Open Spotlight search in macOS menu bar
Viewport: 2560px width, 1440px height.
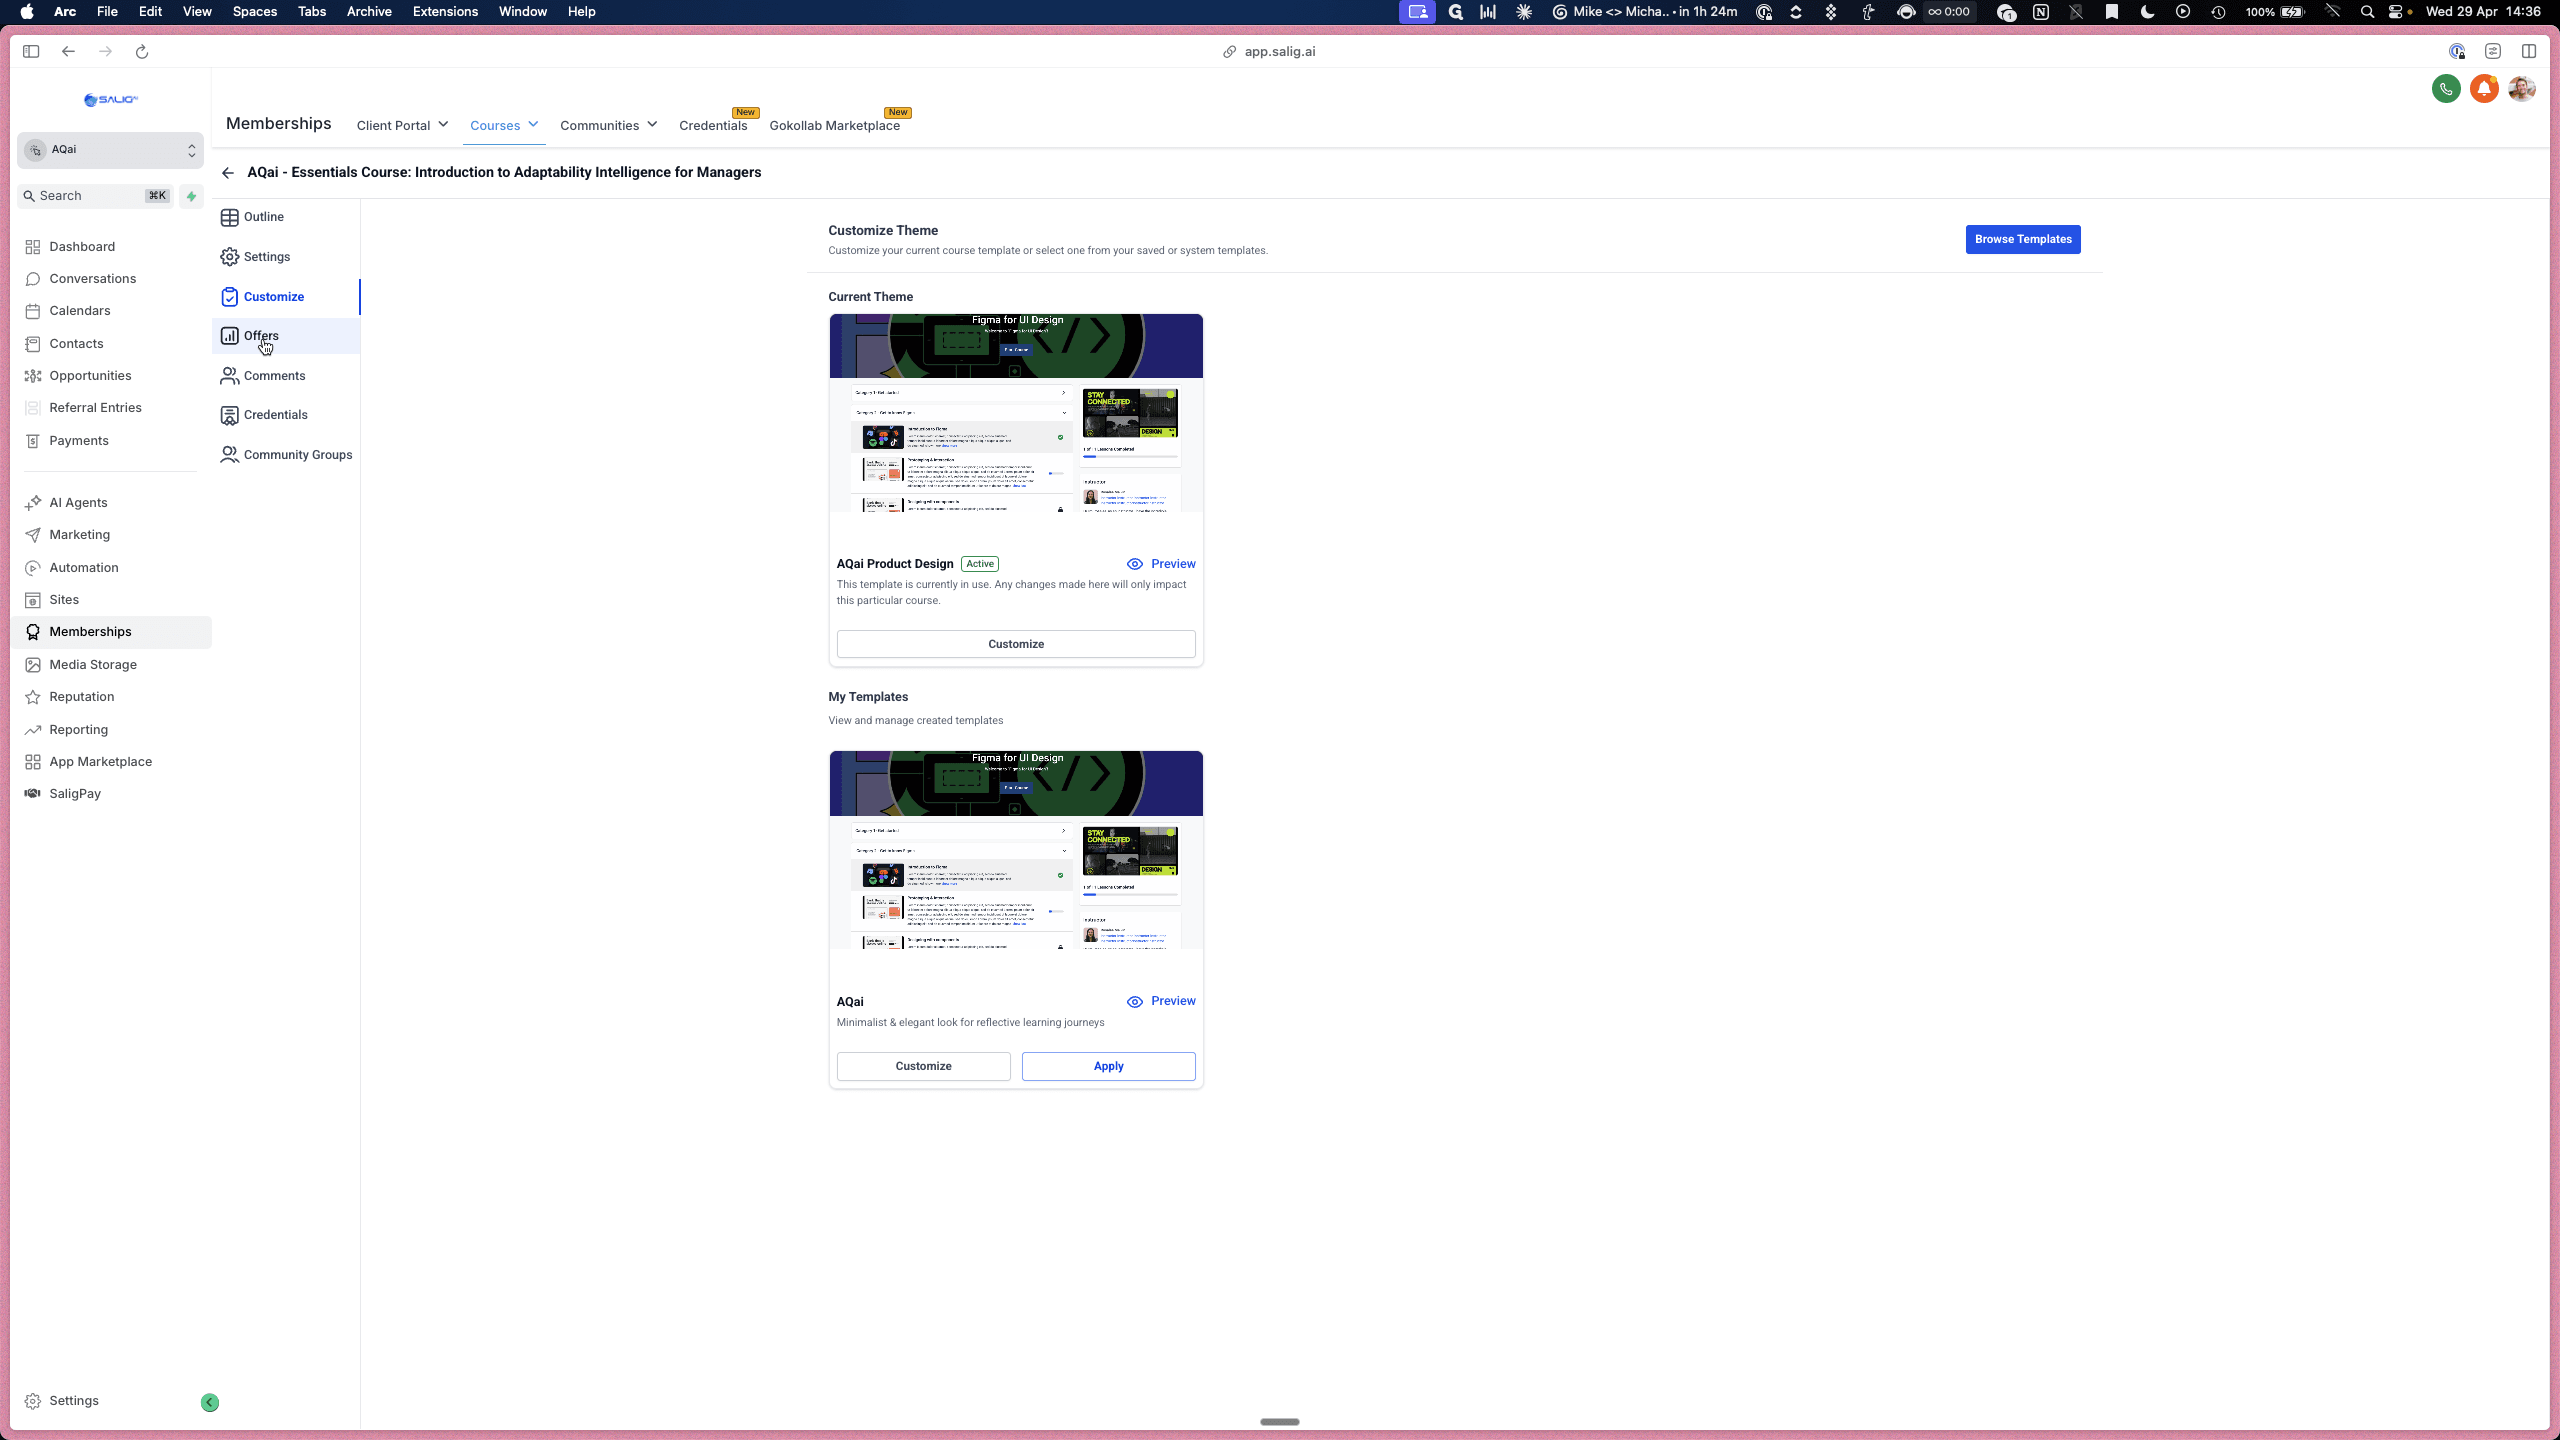tap(2366, 12)
